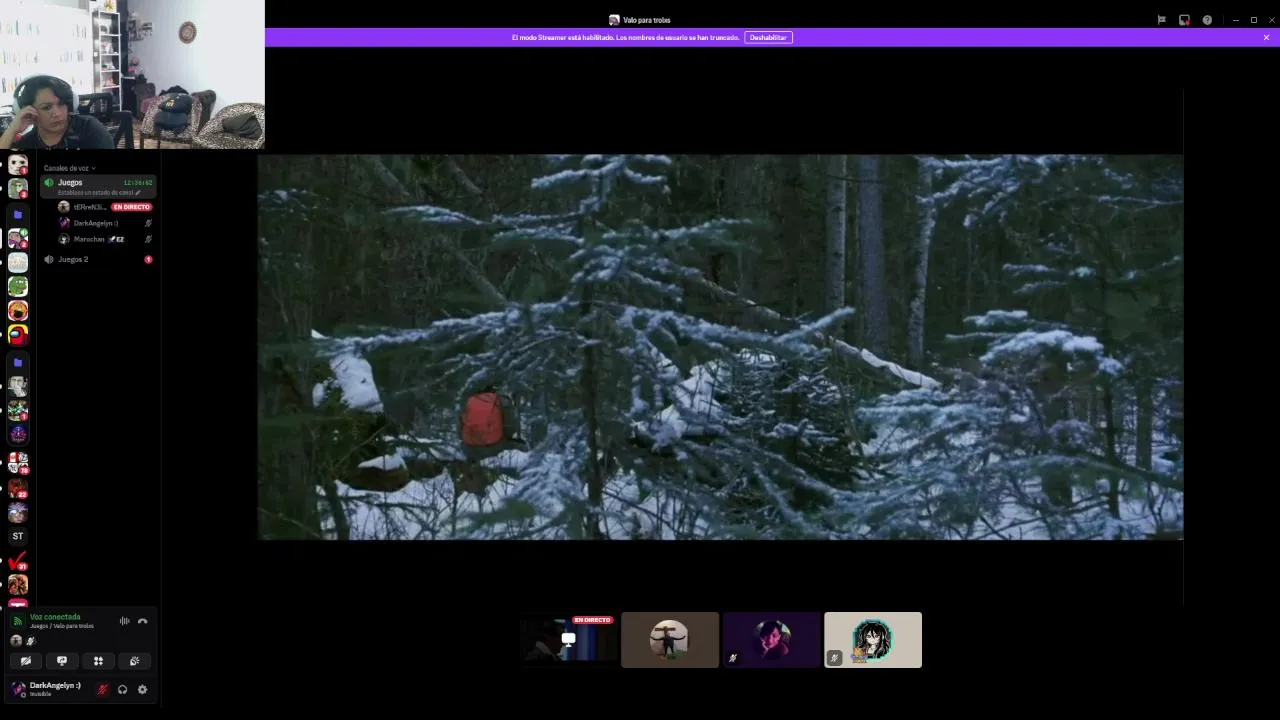
Task: Open the Pepe frog server icon
Action: click(18, 286)
